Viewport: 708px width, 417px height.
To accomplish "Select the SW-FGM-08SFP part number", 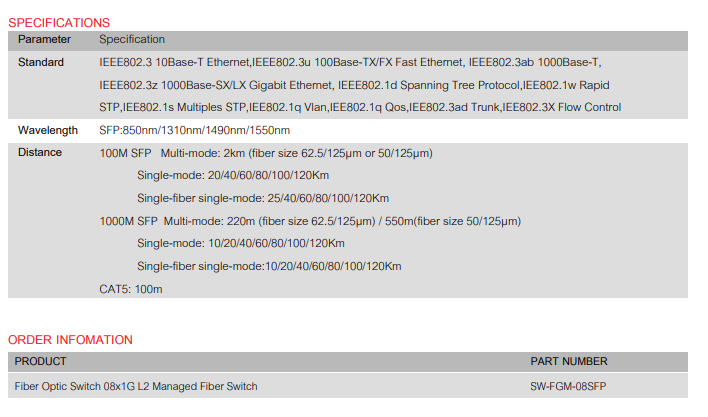I will click(x=568, y=386).
